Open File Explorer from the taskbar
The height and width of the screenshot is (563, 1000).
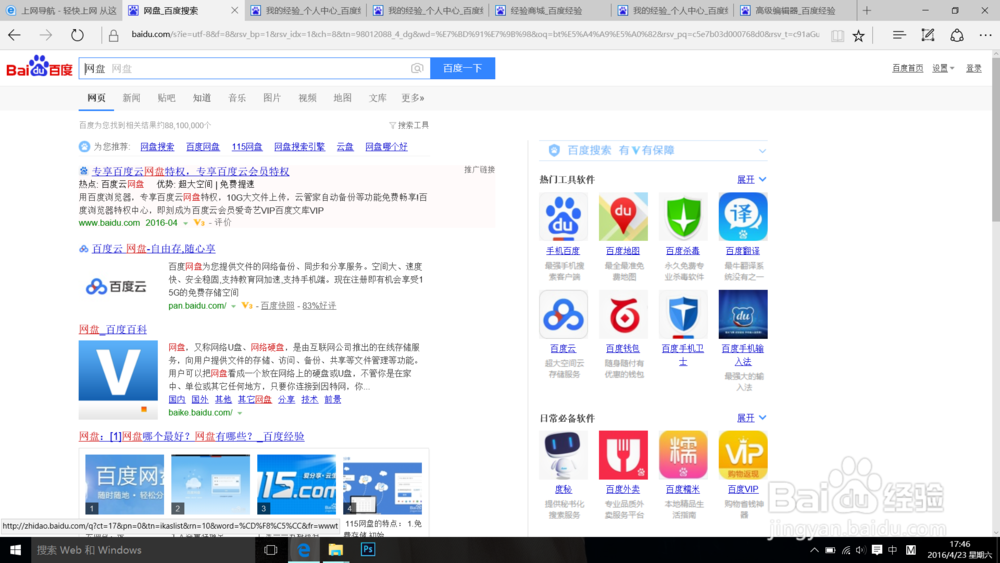(x=335, y=550)
